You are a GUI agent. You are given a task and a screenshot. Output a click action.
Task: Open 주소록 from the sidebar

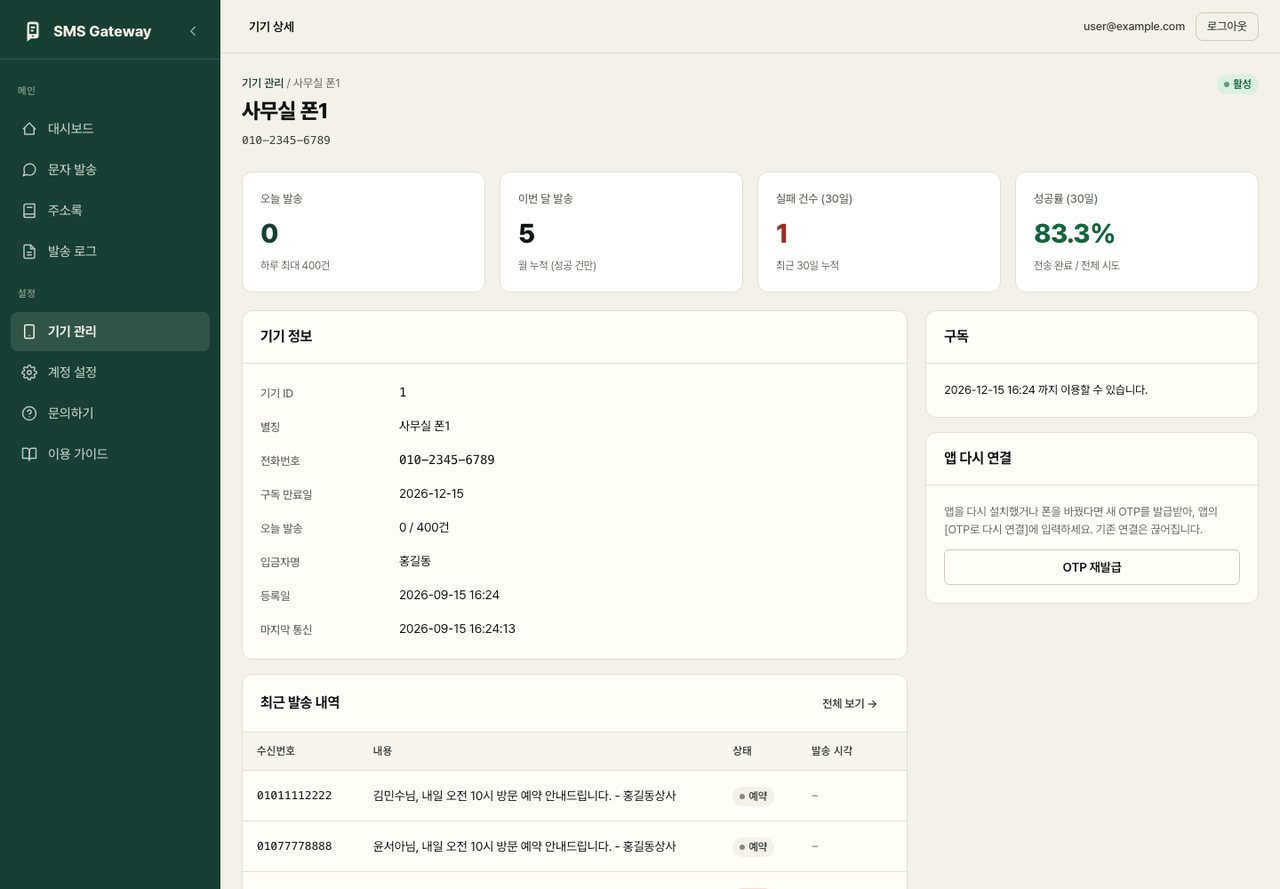[110, 211]
